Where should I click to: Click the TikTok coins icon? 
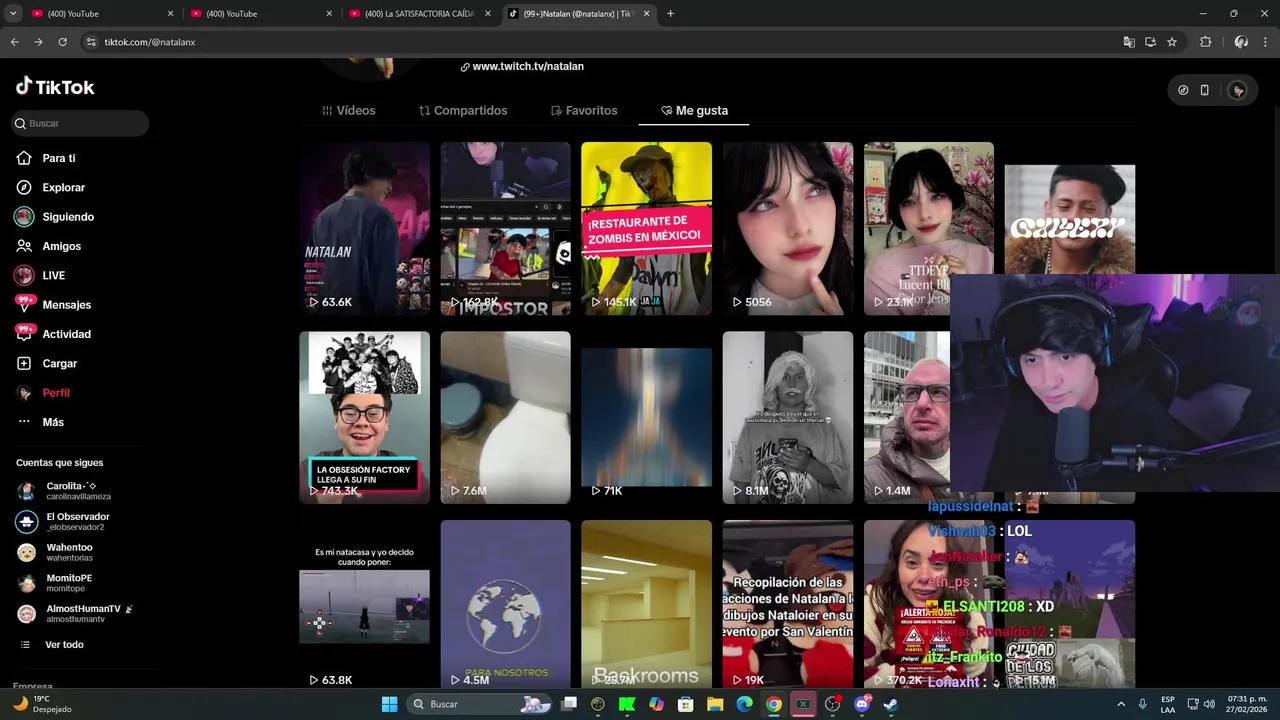pyautogui.click(x=1183, y=90)
